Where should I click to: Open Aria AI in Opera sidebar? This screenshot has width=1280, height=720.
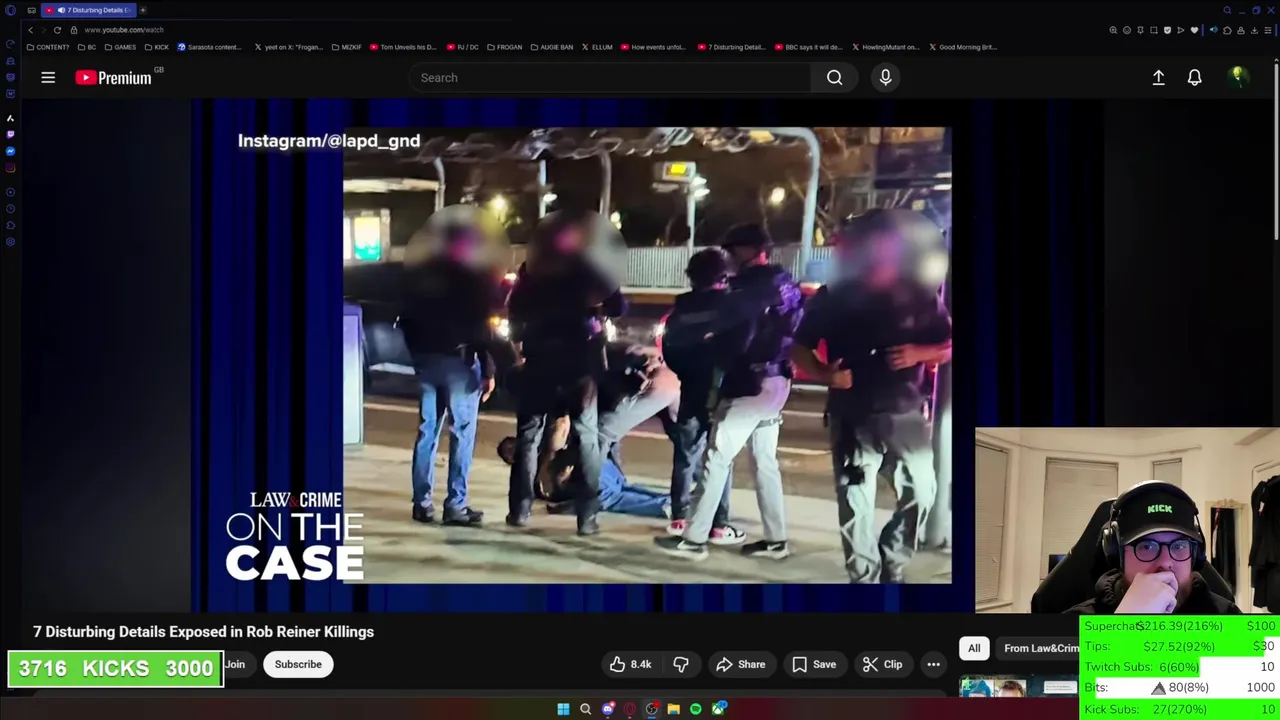tap(10, 118)
